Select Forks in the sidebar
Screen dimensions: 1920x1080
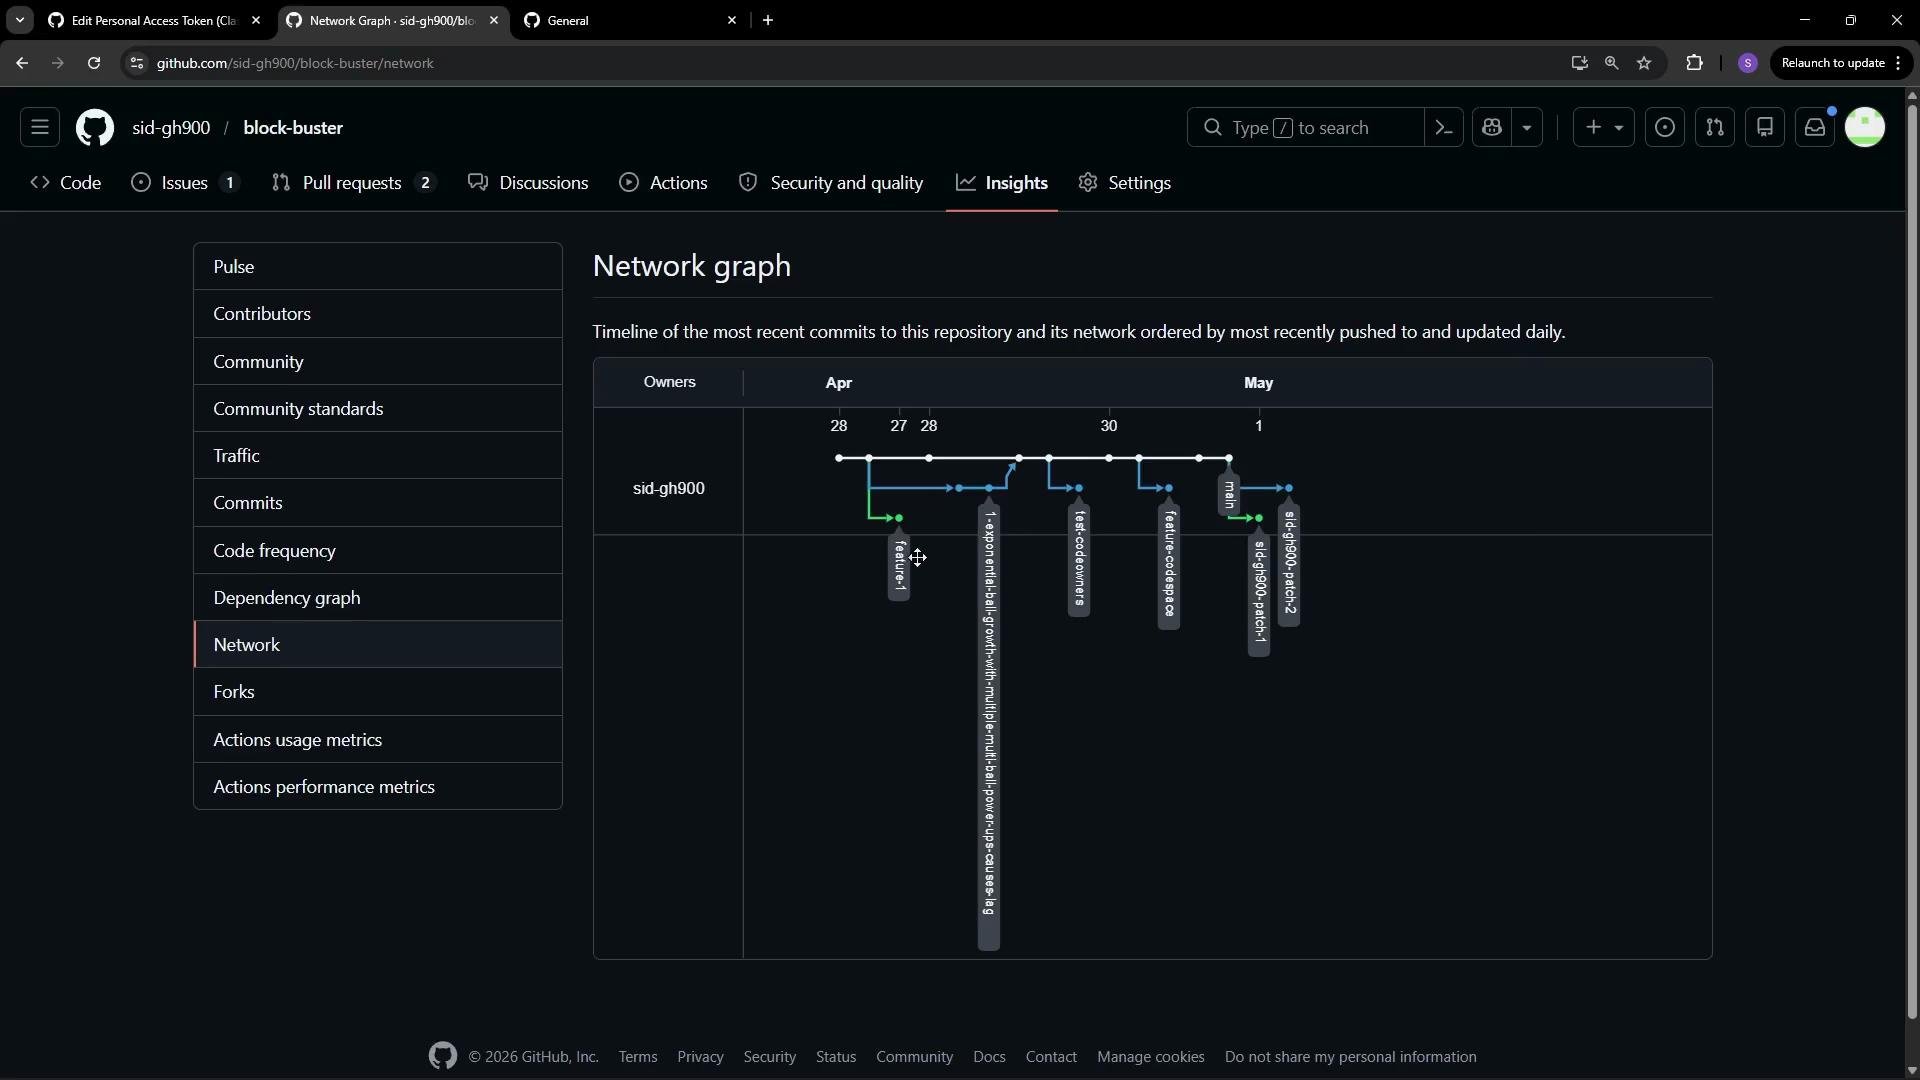coord(378,692)
